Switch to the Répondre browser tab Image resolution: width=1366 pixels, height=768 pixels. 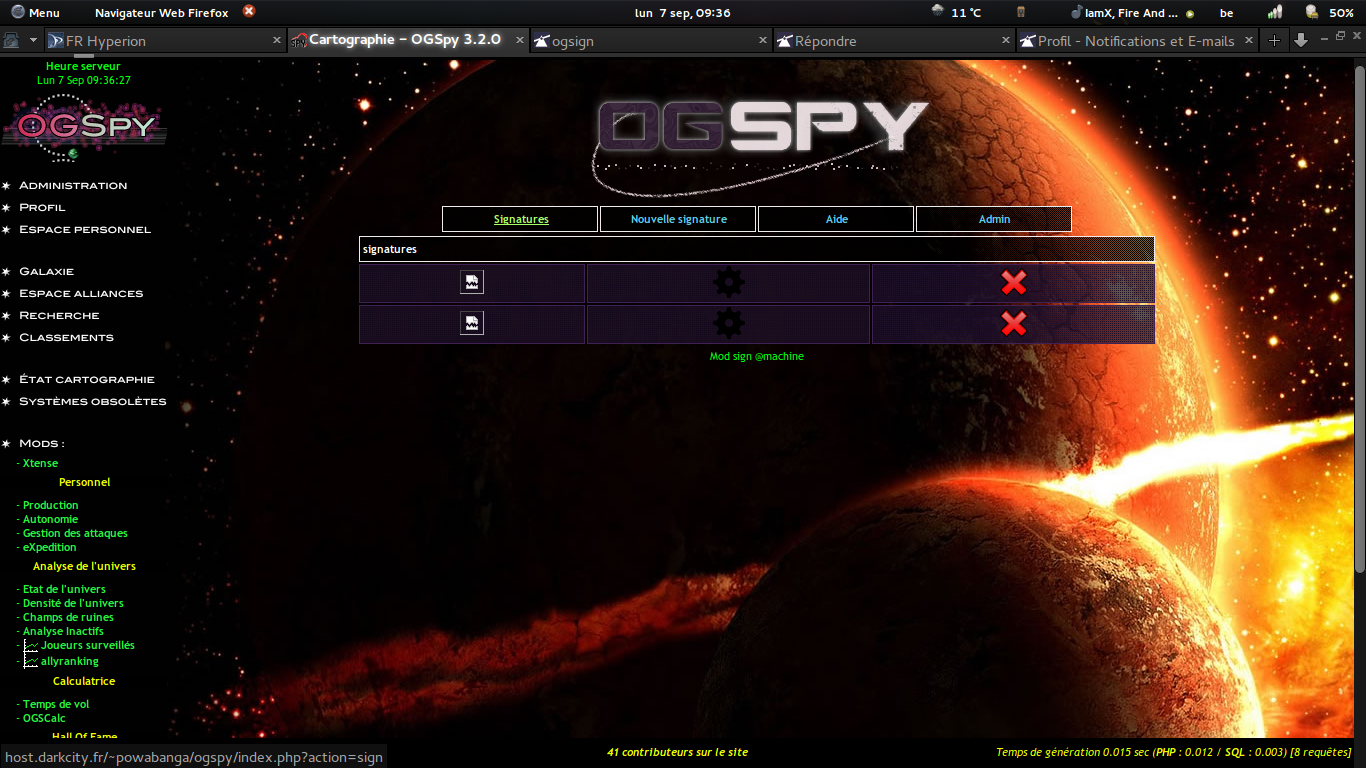(894, 41)
